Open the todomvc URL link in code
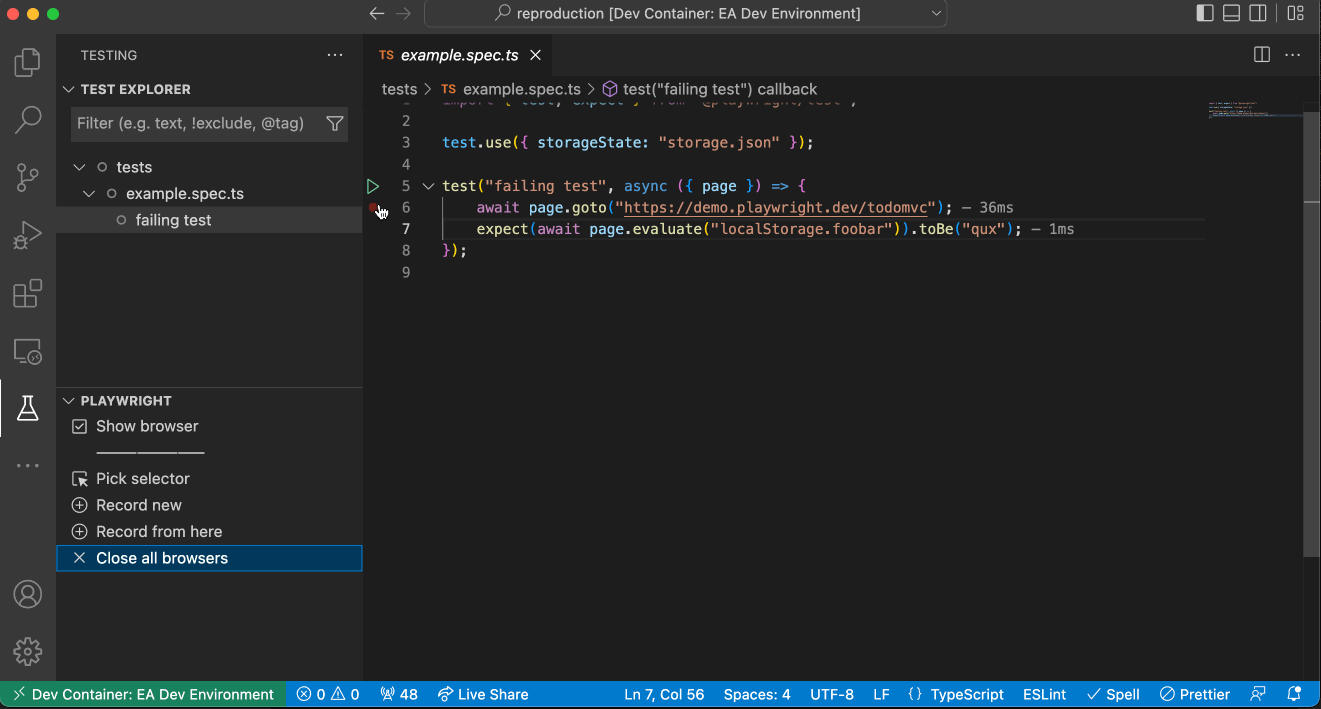Screen dimensions: 1321x709 coord(778,207)
